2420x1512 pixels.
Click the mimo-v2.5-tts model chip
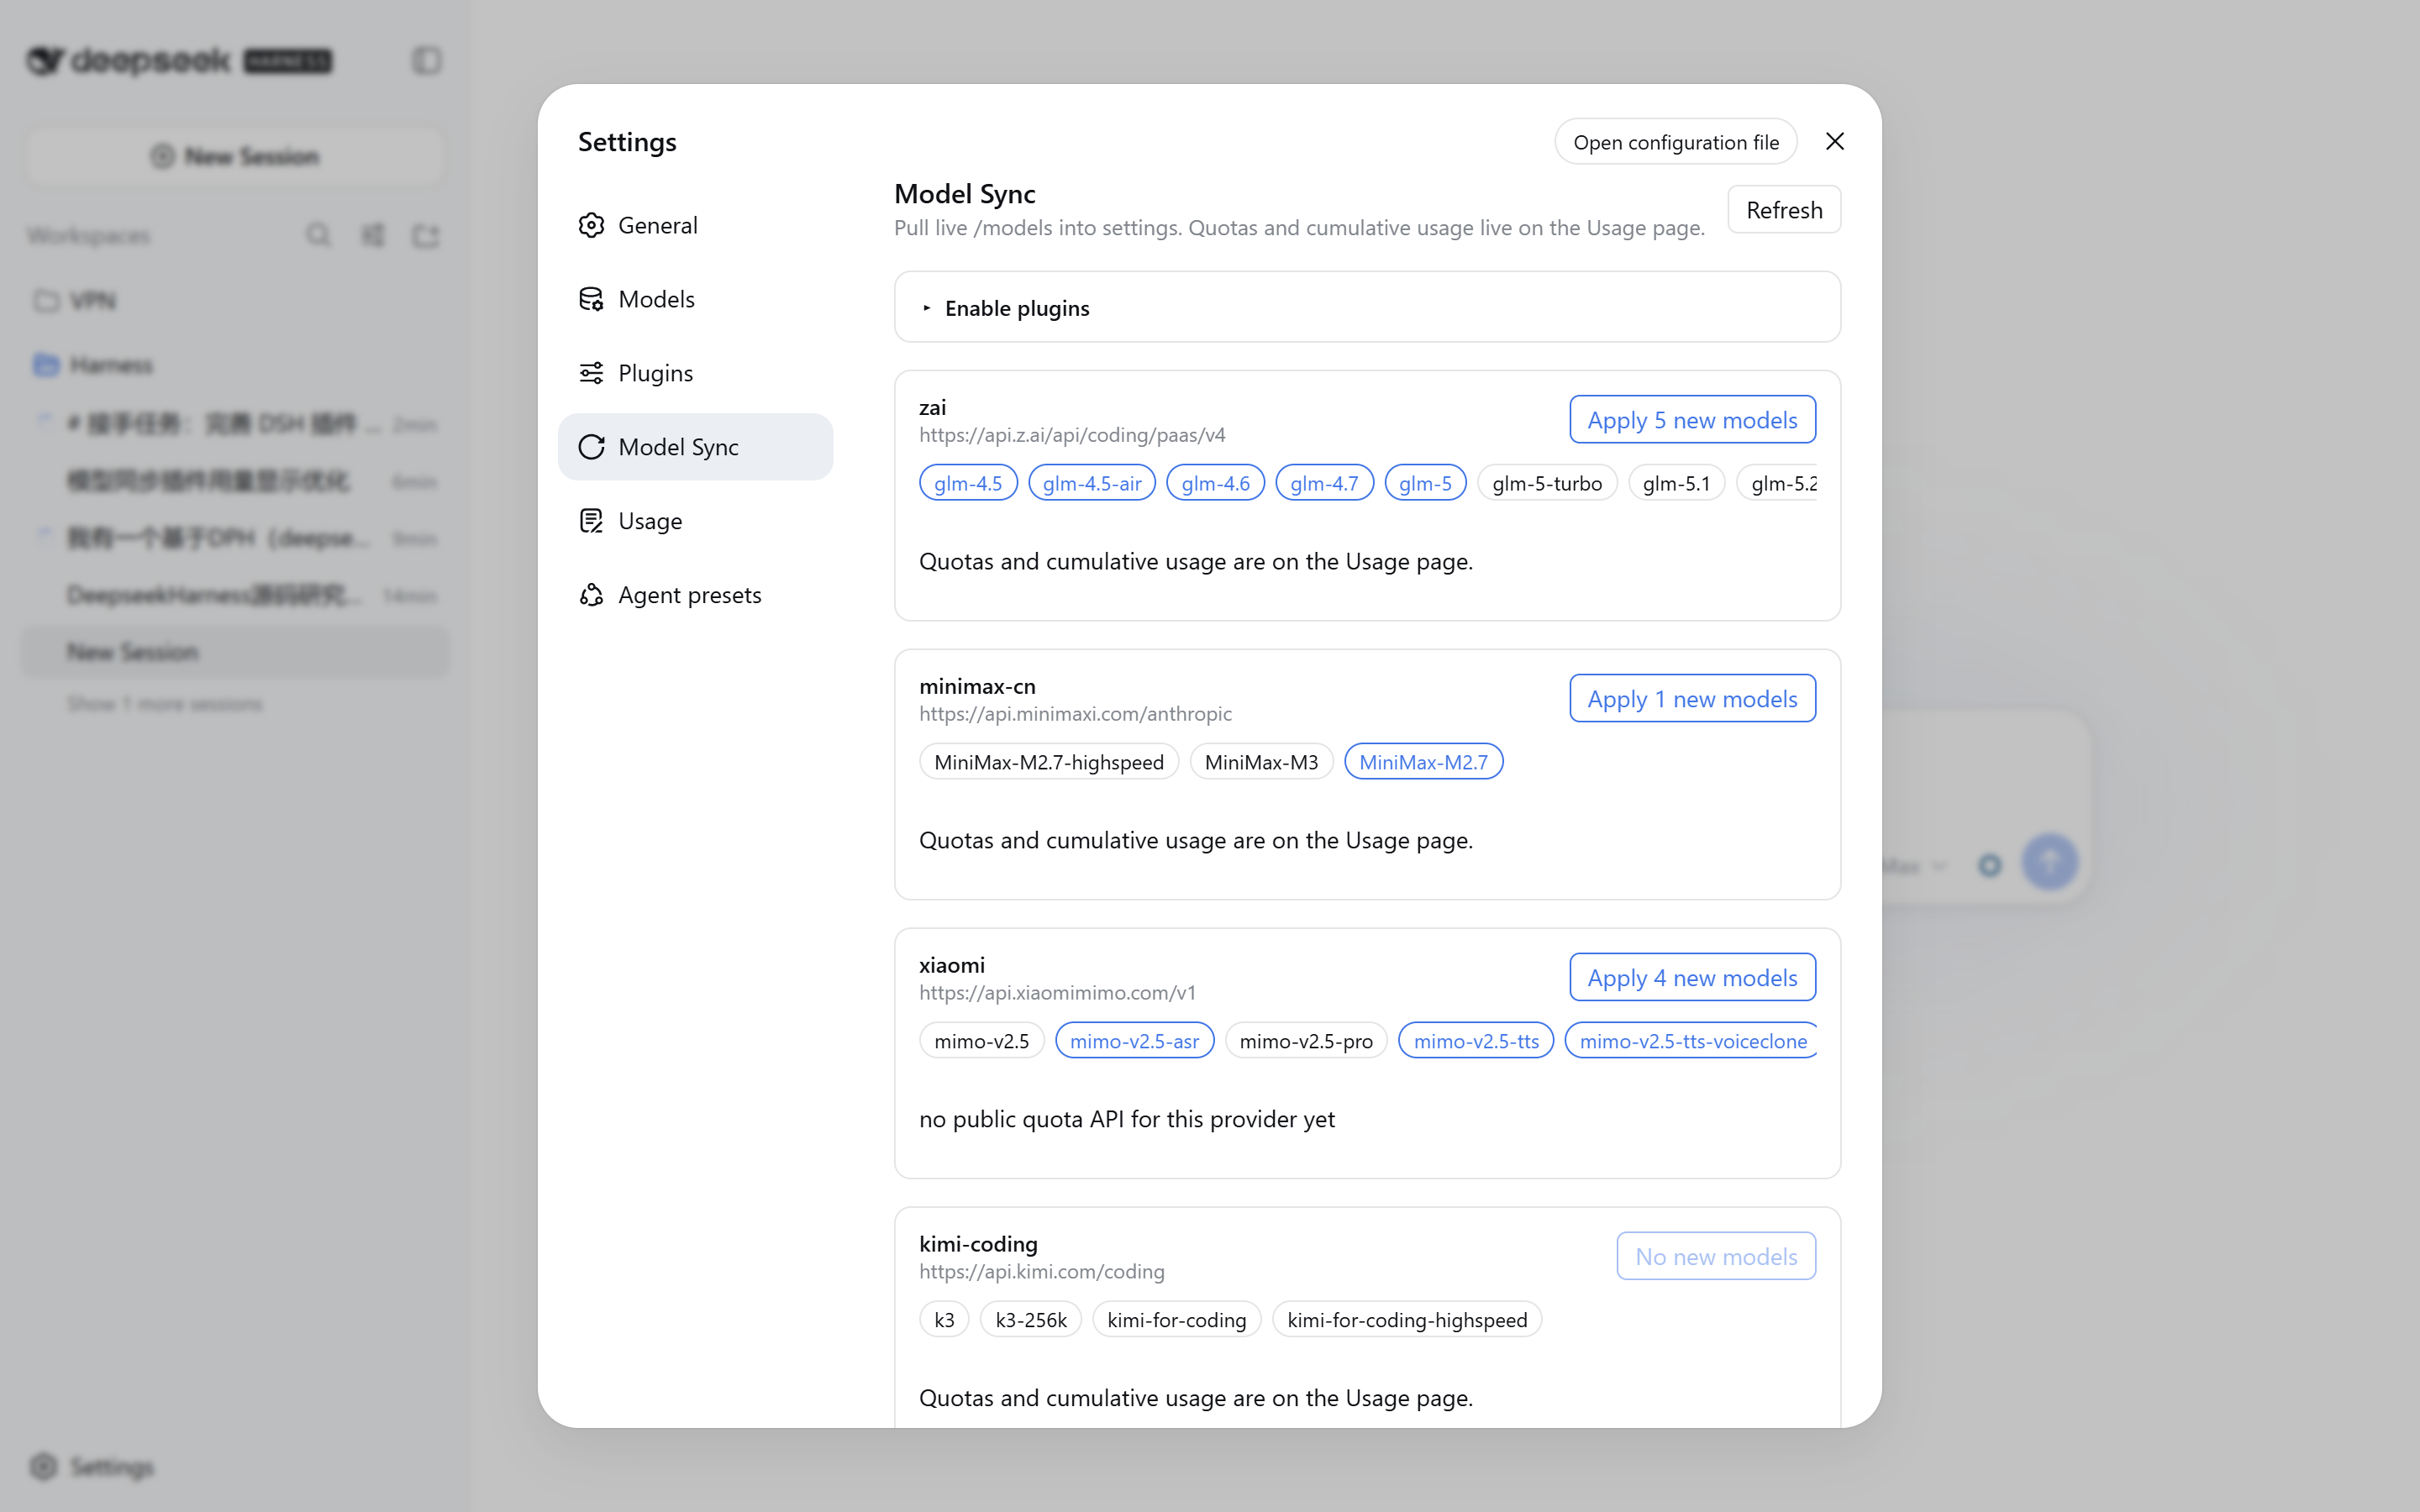[1476, 1041]
